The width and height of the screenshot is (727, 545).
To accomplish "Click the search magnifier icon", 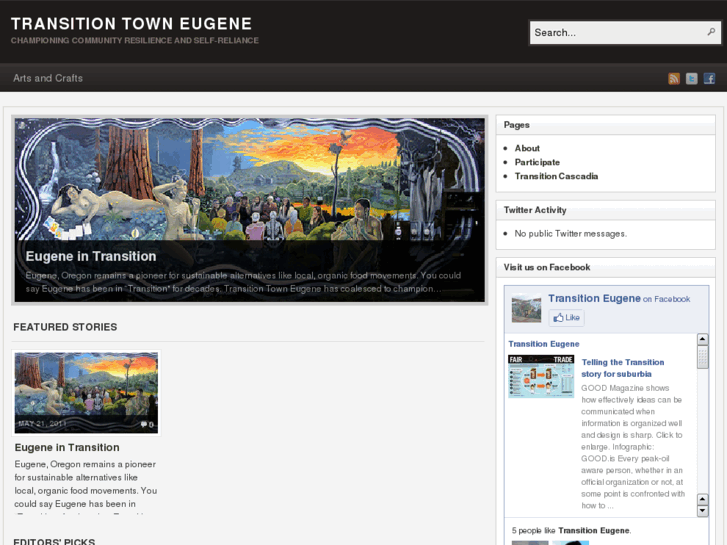I will point(711,32).
